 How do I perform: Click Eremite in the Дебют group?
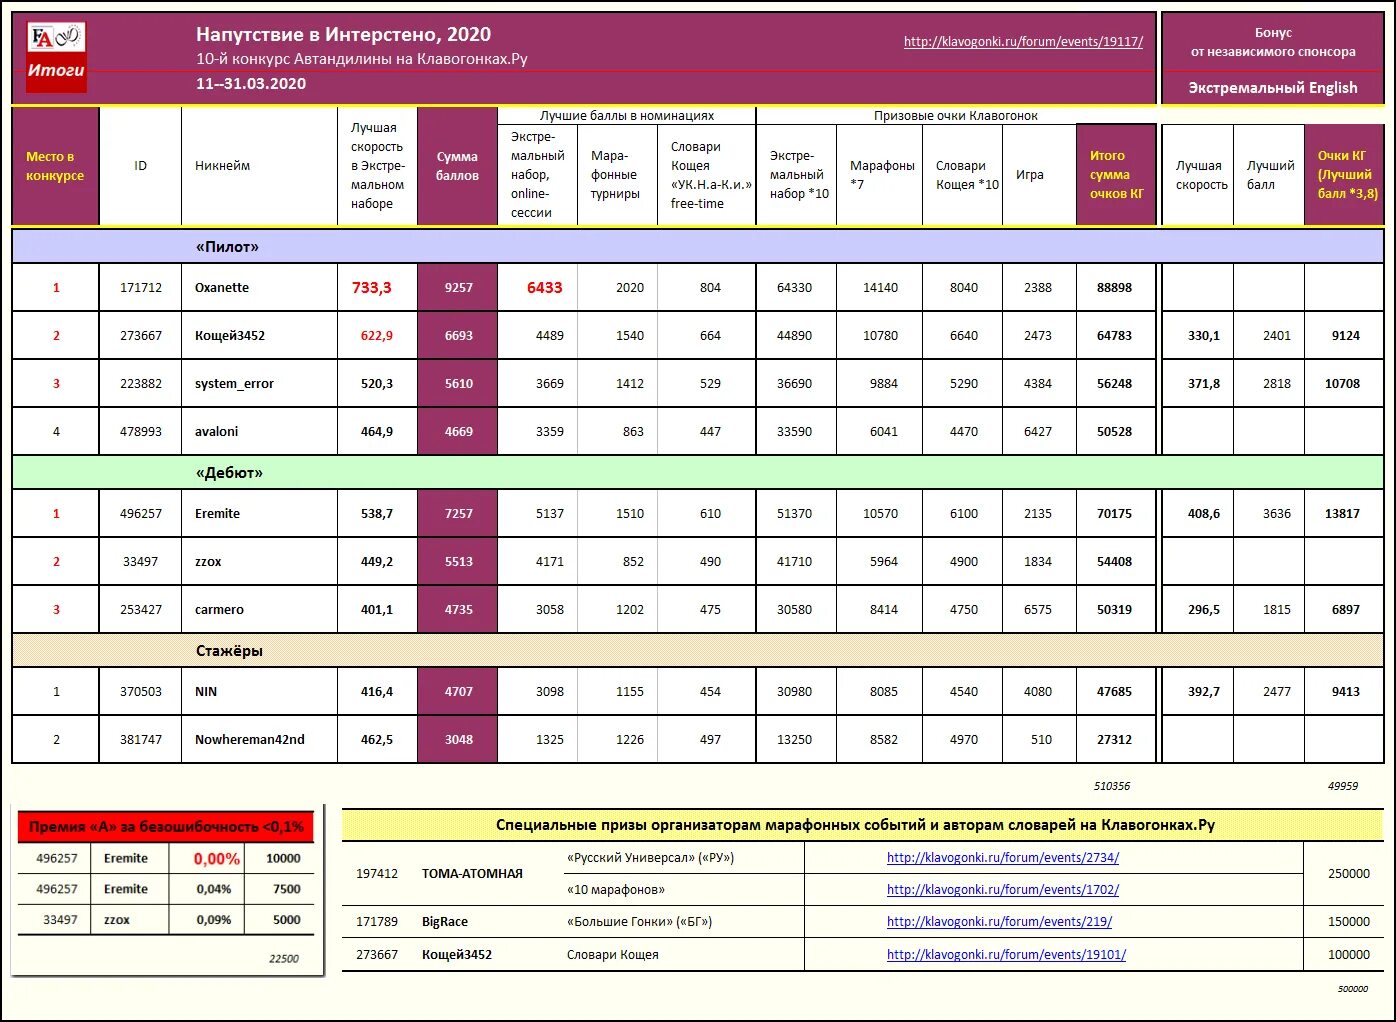click(217, 514)
